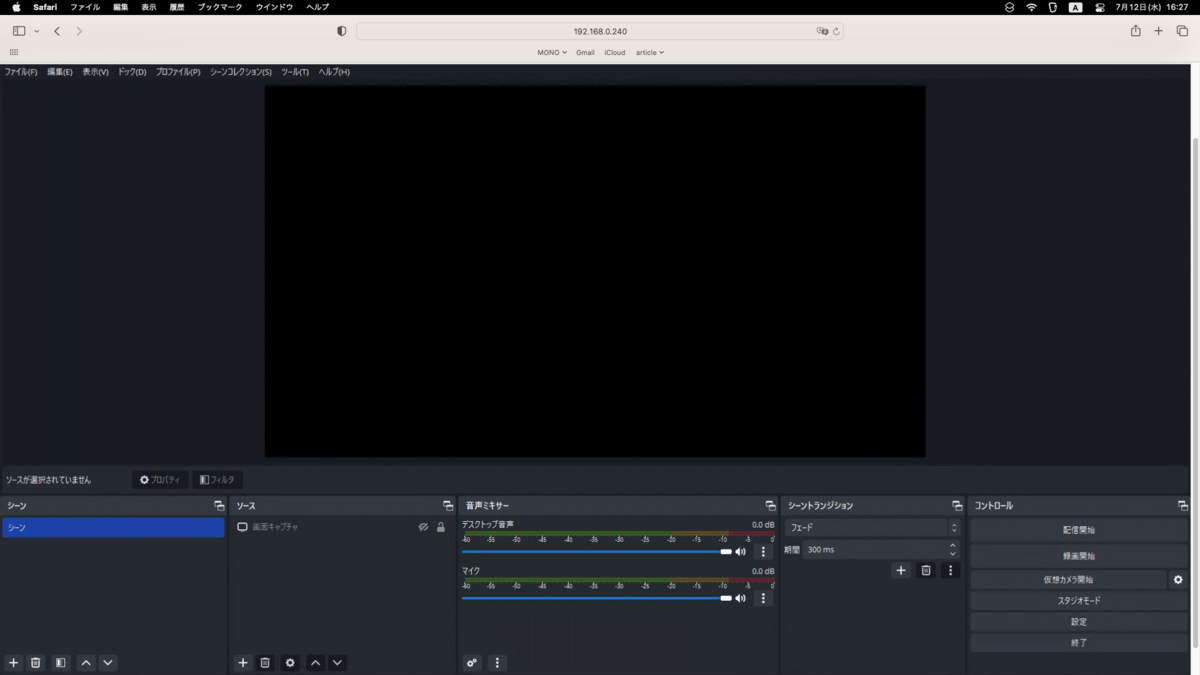Open article bookmarks folder dropdown
This screenshot has width=1200, height=675.
pyautogui.click(x=650, y=52)
